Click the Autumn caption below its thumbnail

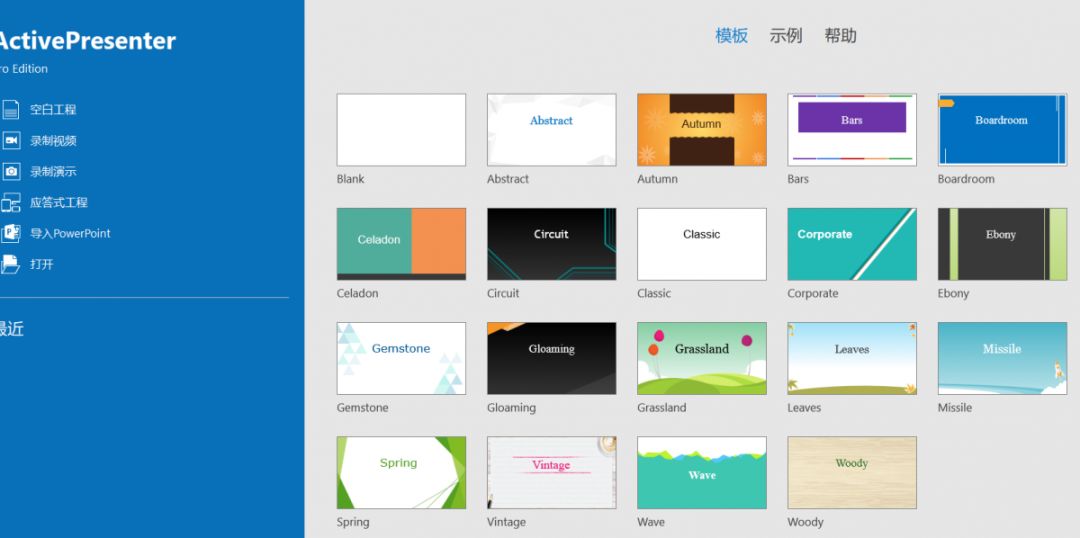click(x=657, y=179)
